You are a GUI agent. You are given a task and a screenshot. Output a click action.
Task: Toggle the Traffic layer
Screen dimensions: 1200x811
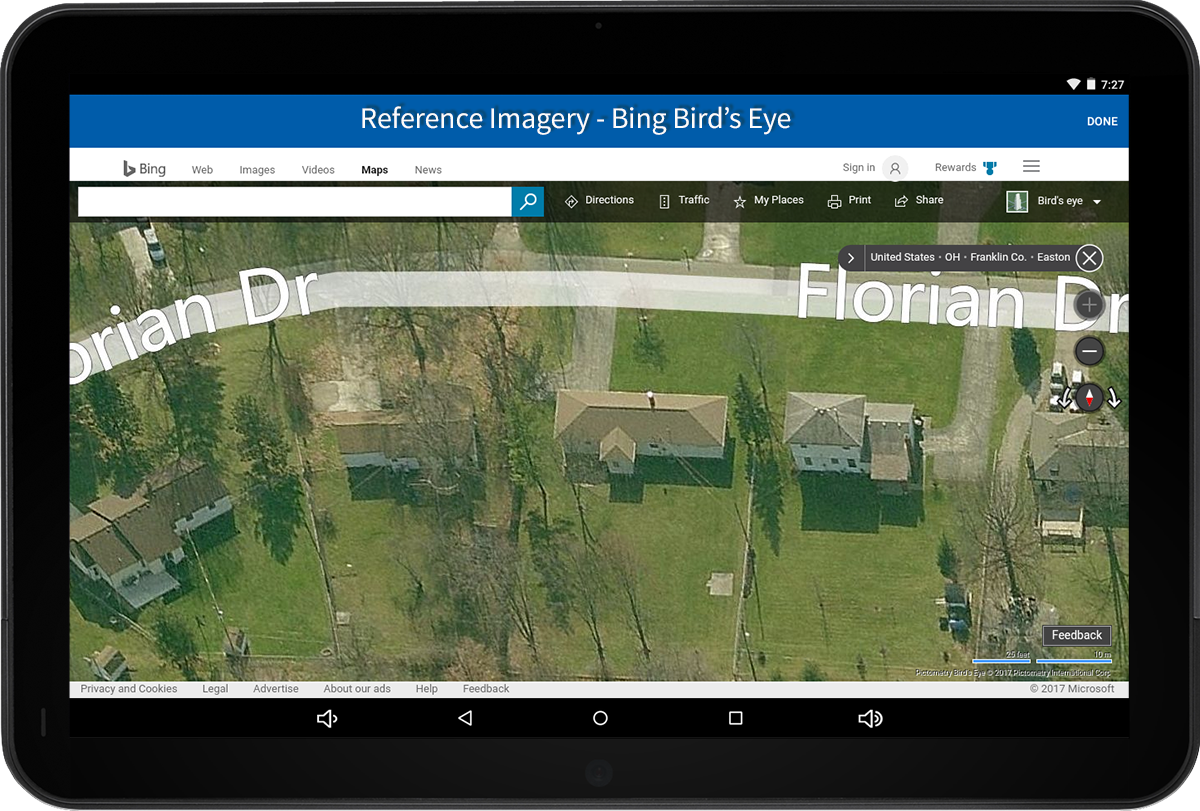pos(684,200)
